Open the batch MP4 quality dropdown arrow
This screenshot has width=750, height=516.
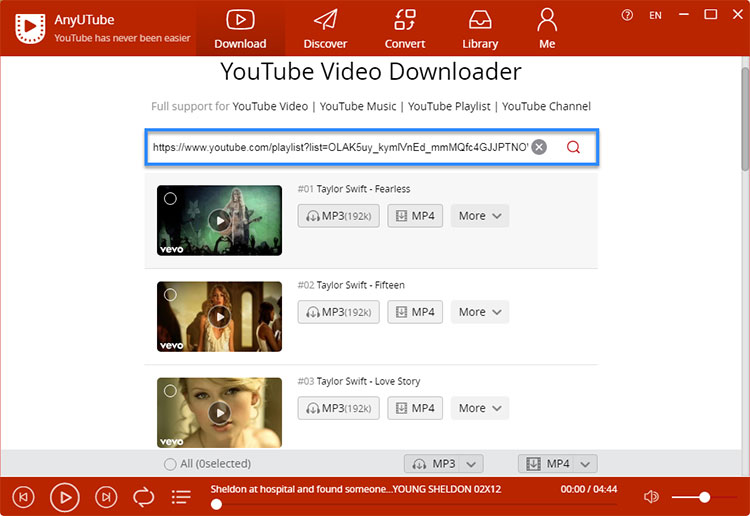pyautogui.click(x=585, y=464)
